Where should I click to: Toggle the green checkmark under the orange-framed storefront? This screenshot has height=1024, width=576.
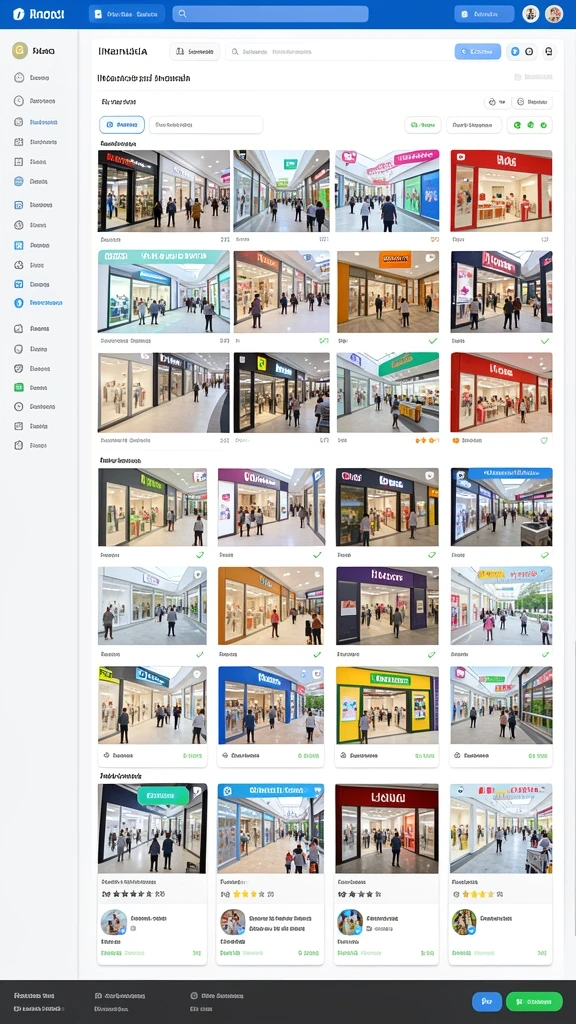tap(432, 341)
